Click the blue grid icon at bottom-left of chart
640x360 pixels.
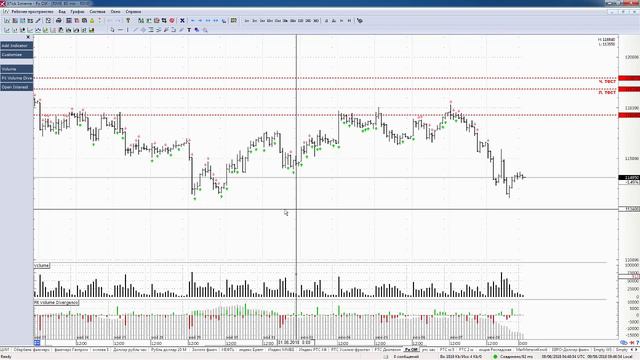pos(37,342)
